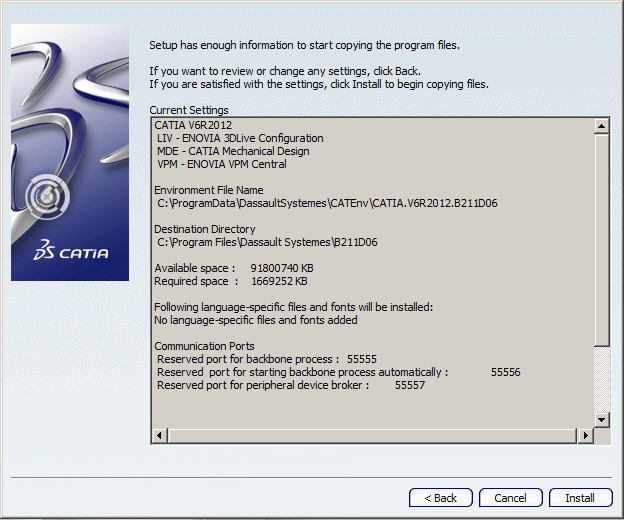Screen dimensions: 624x520
Task: Click the Program Files destination path
Action: (267, 242)
